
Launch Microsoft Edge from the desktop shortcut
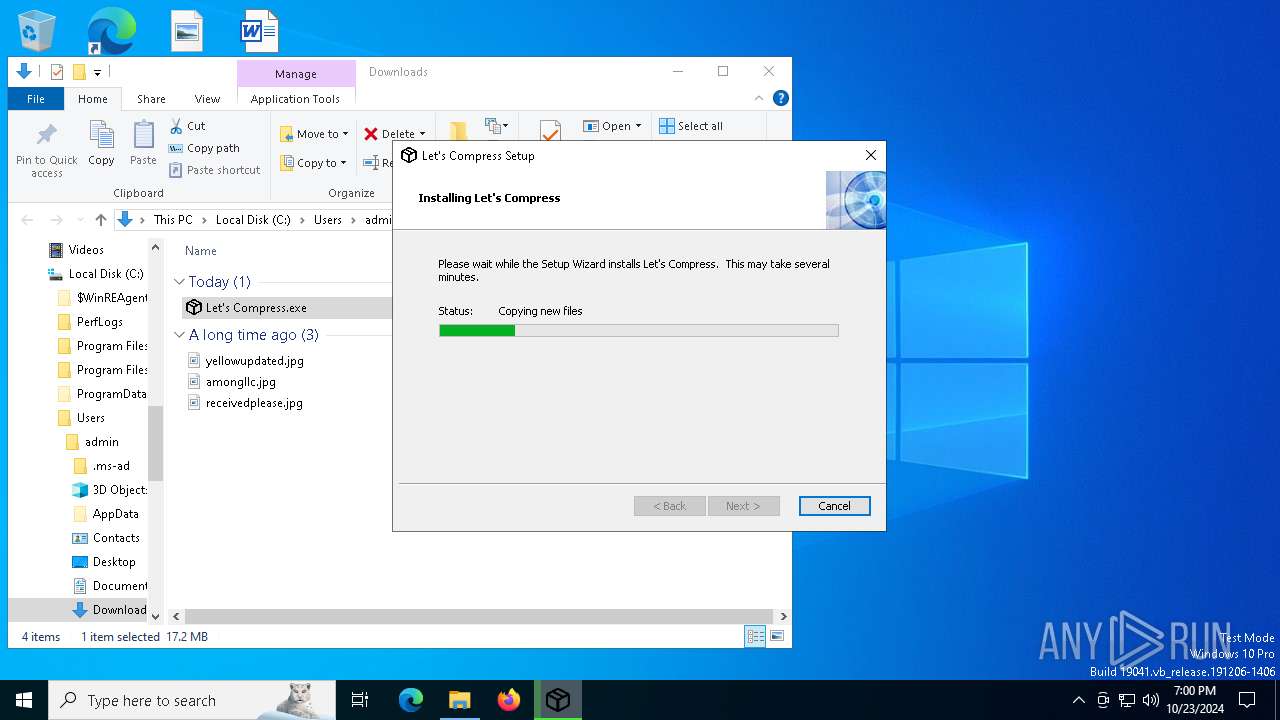tap(111, 31)
